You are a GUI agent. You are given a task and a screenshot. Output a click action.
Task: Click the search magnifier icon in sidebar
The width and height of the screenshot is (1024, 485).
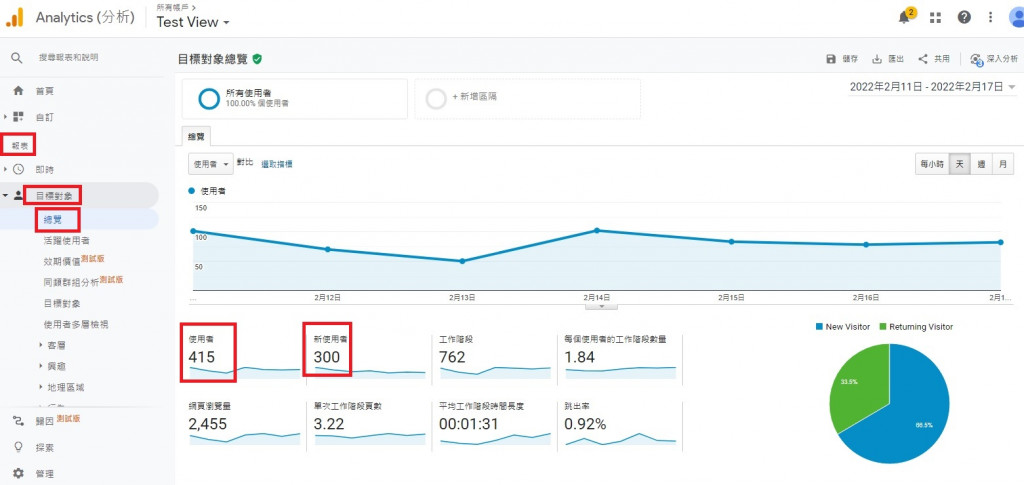[x=17, y=58]
